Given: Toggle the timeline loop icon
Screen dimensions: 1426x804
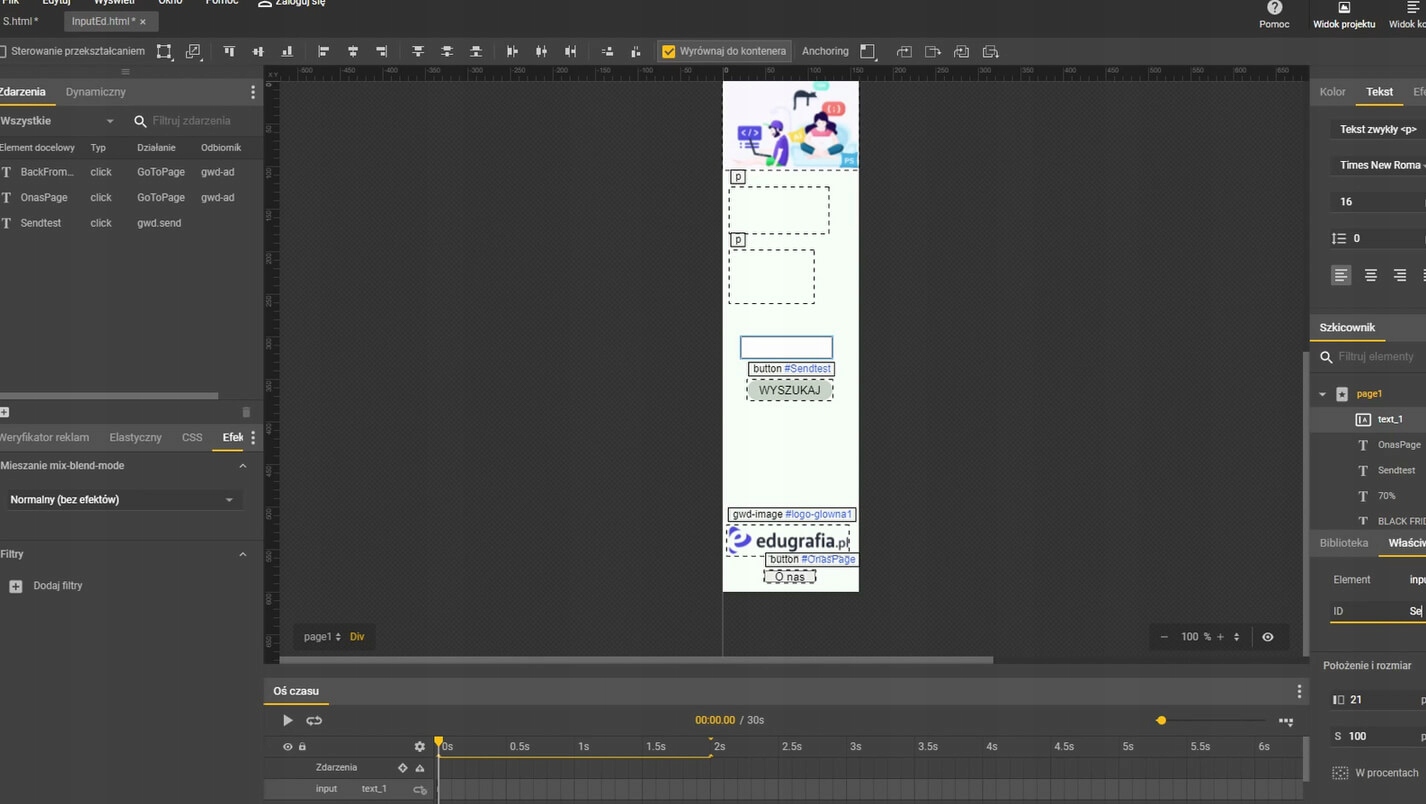Looking at the screenshot, I should click(314, 720).
